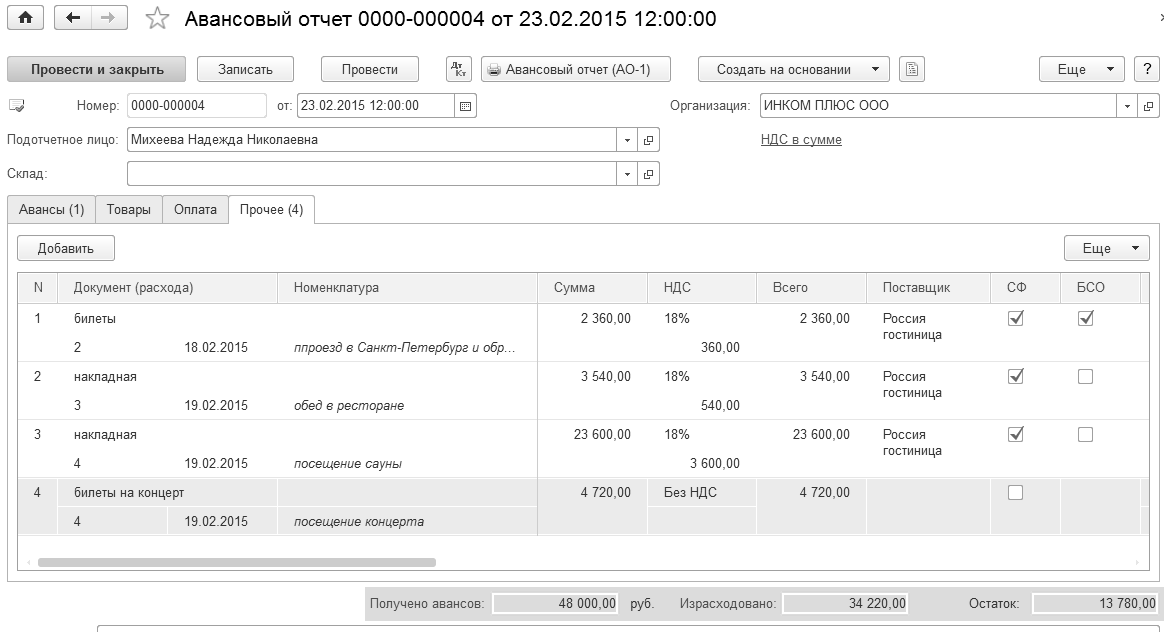Image resolution: width=1164 pixels, height=632 pixels.
Task: Select the посещение сауны cell
Action: tap(407, 463)
